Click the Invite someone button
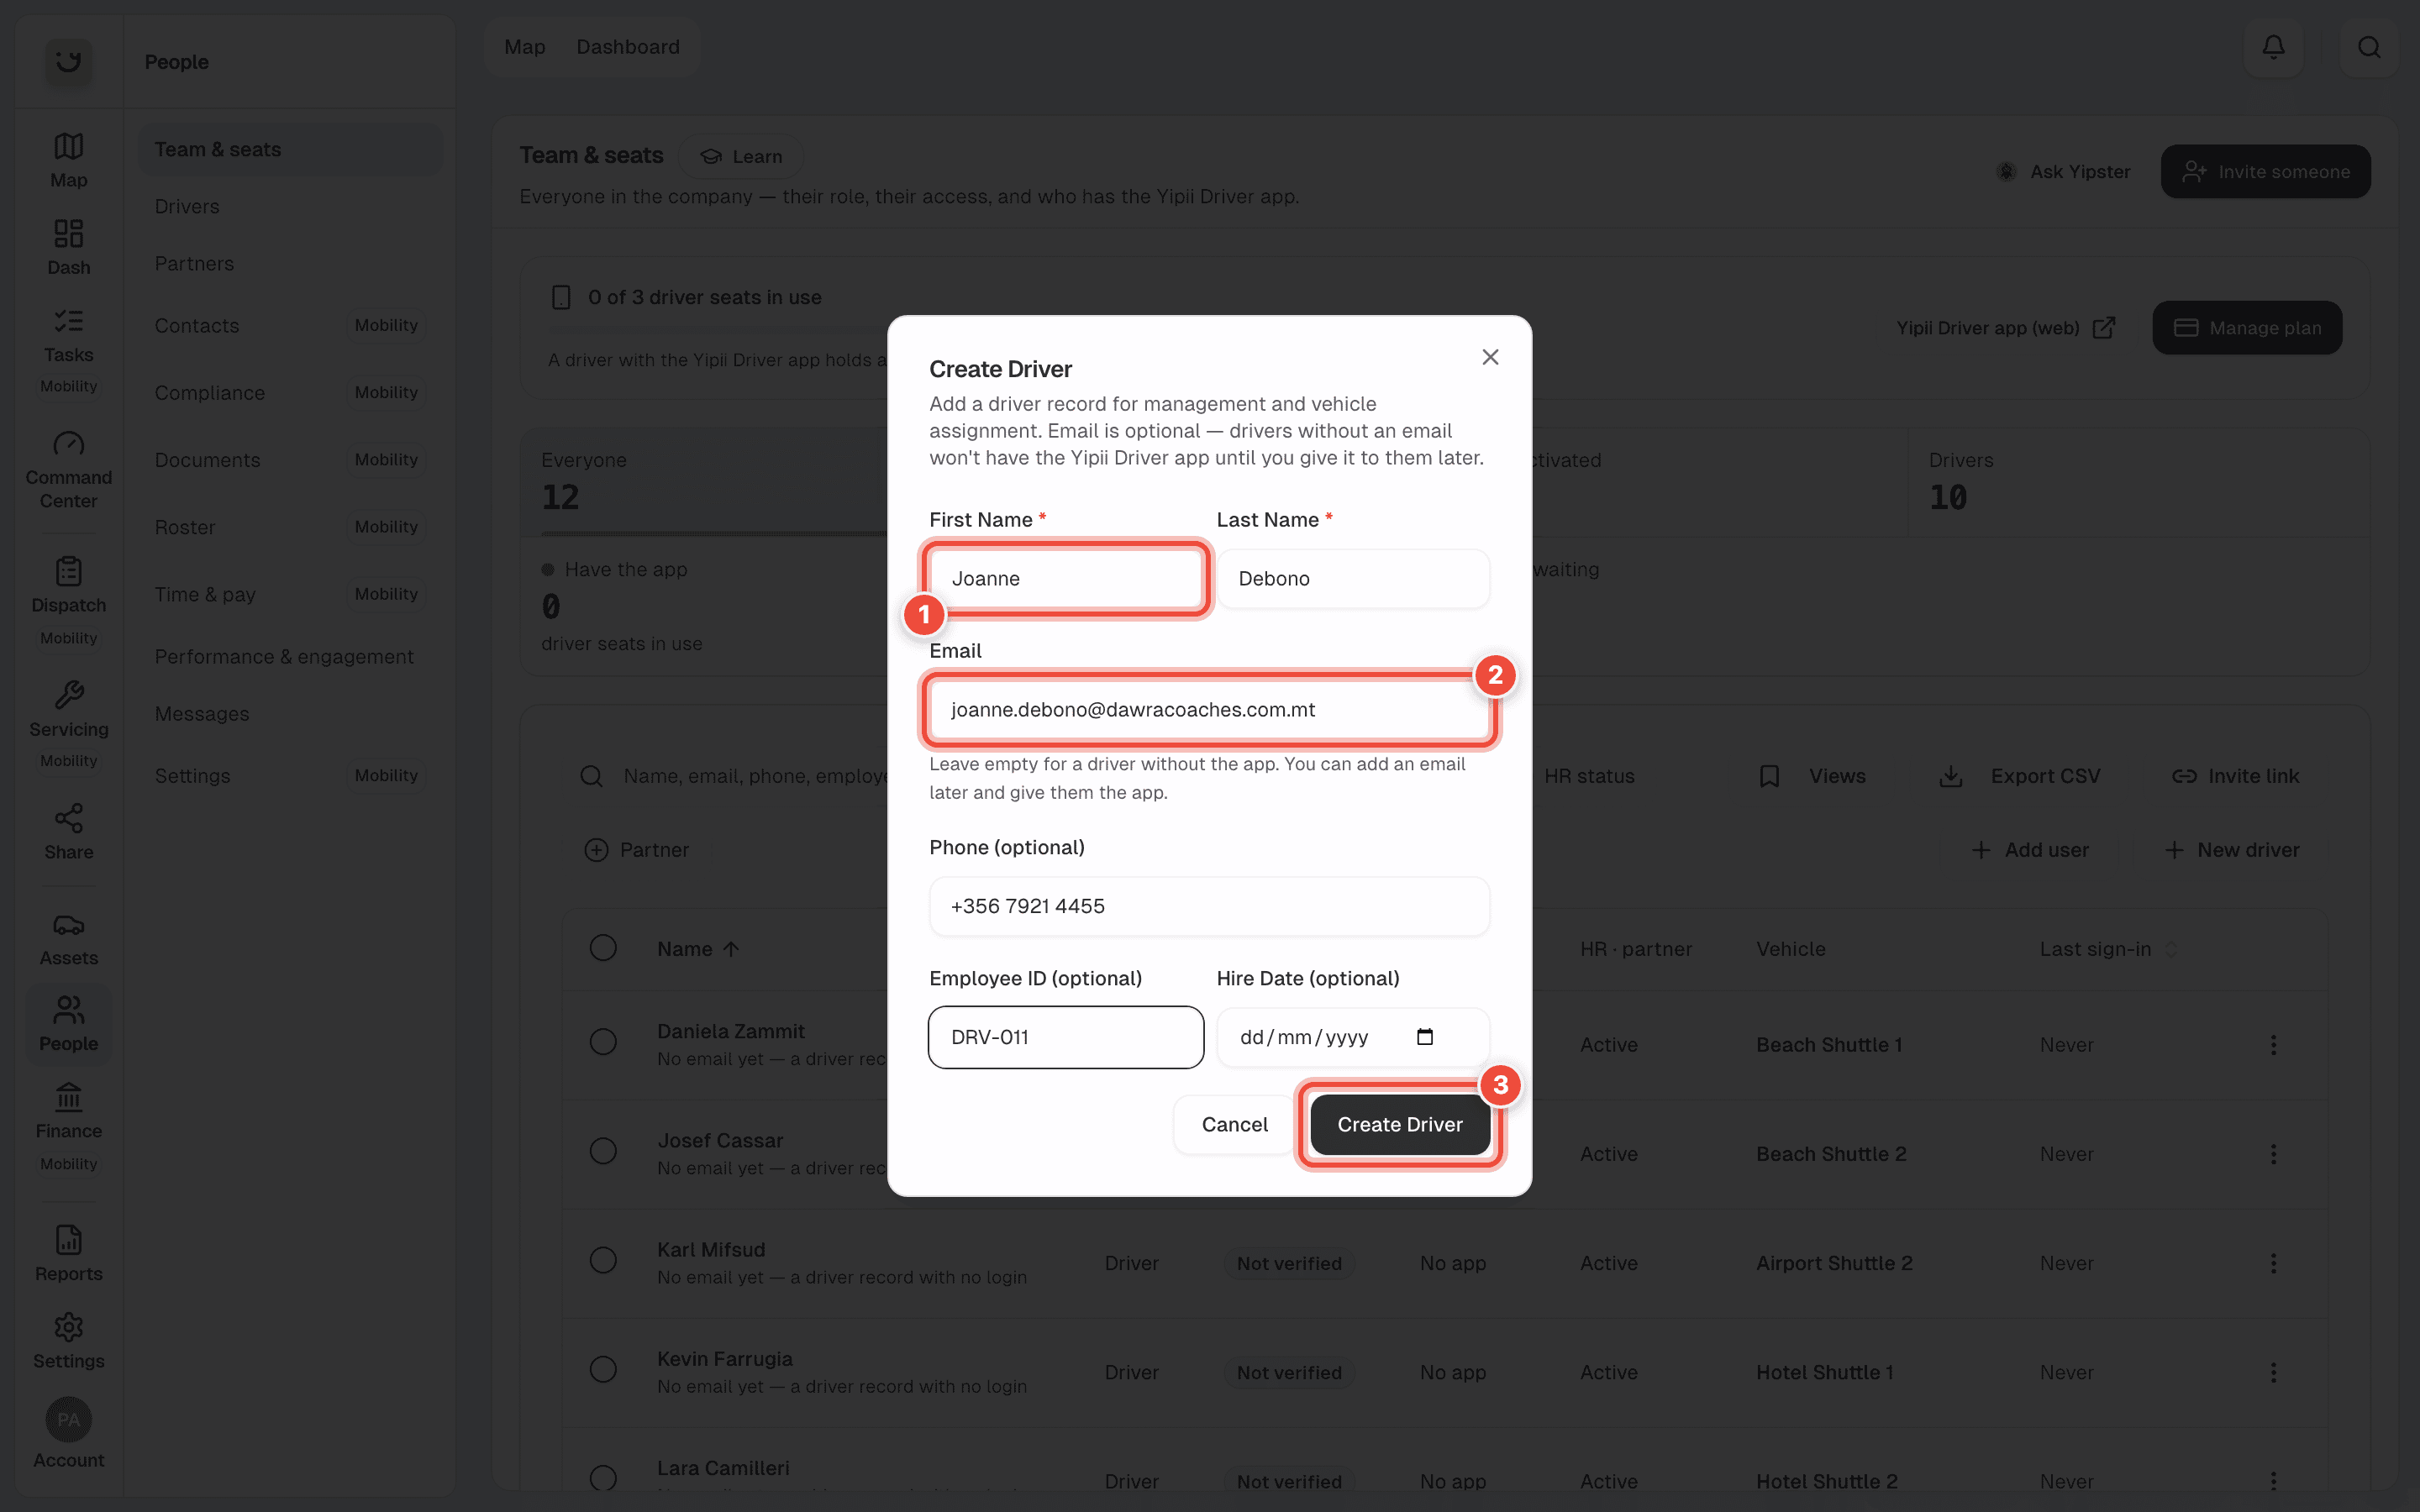Screen dimensions: 2420x1512 (2265, 171)
